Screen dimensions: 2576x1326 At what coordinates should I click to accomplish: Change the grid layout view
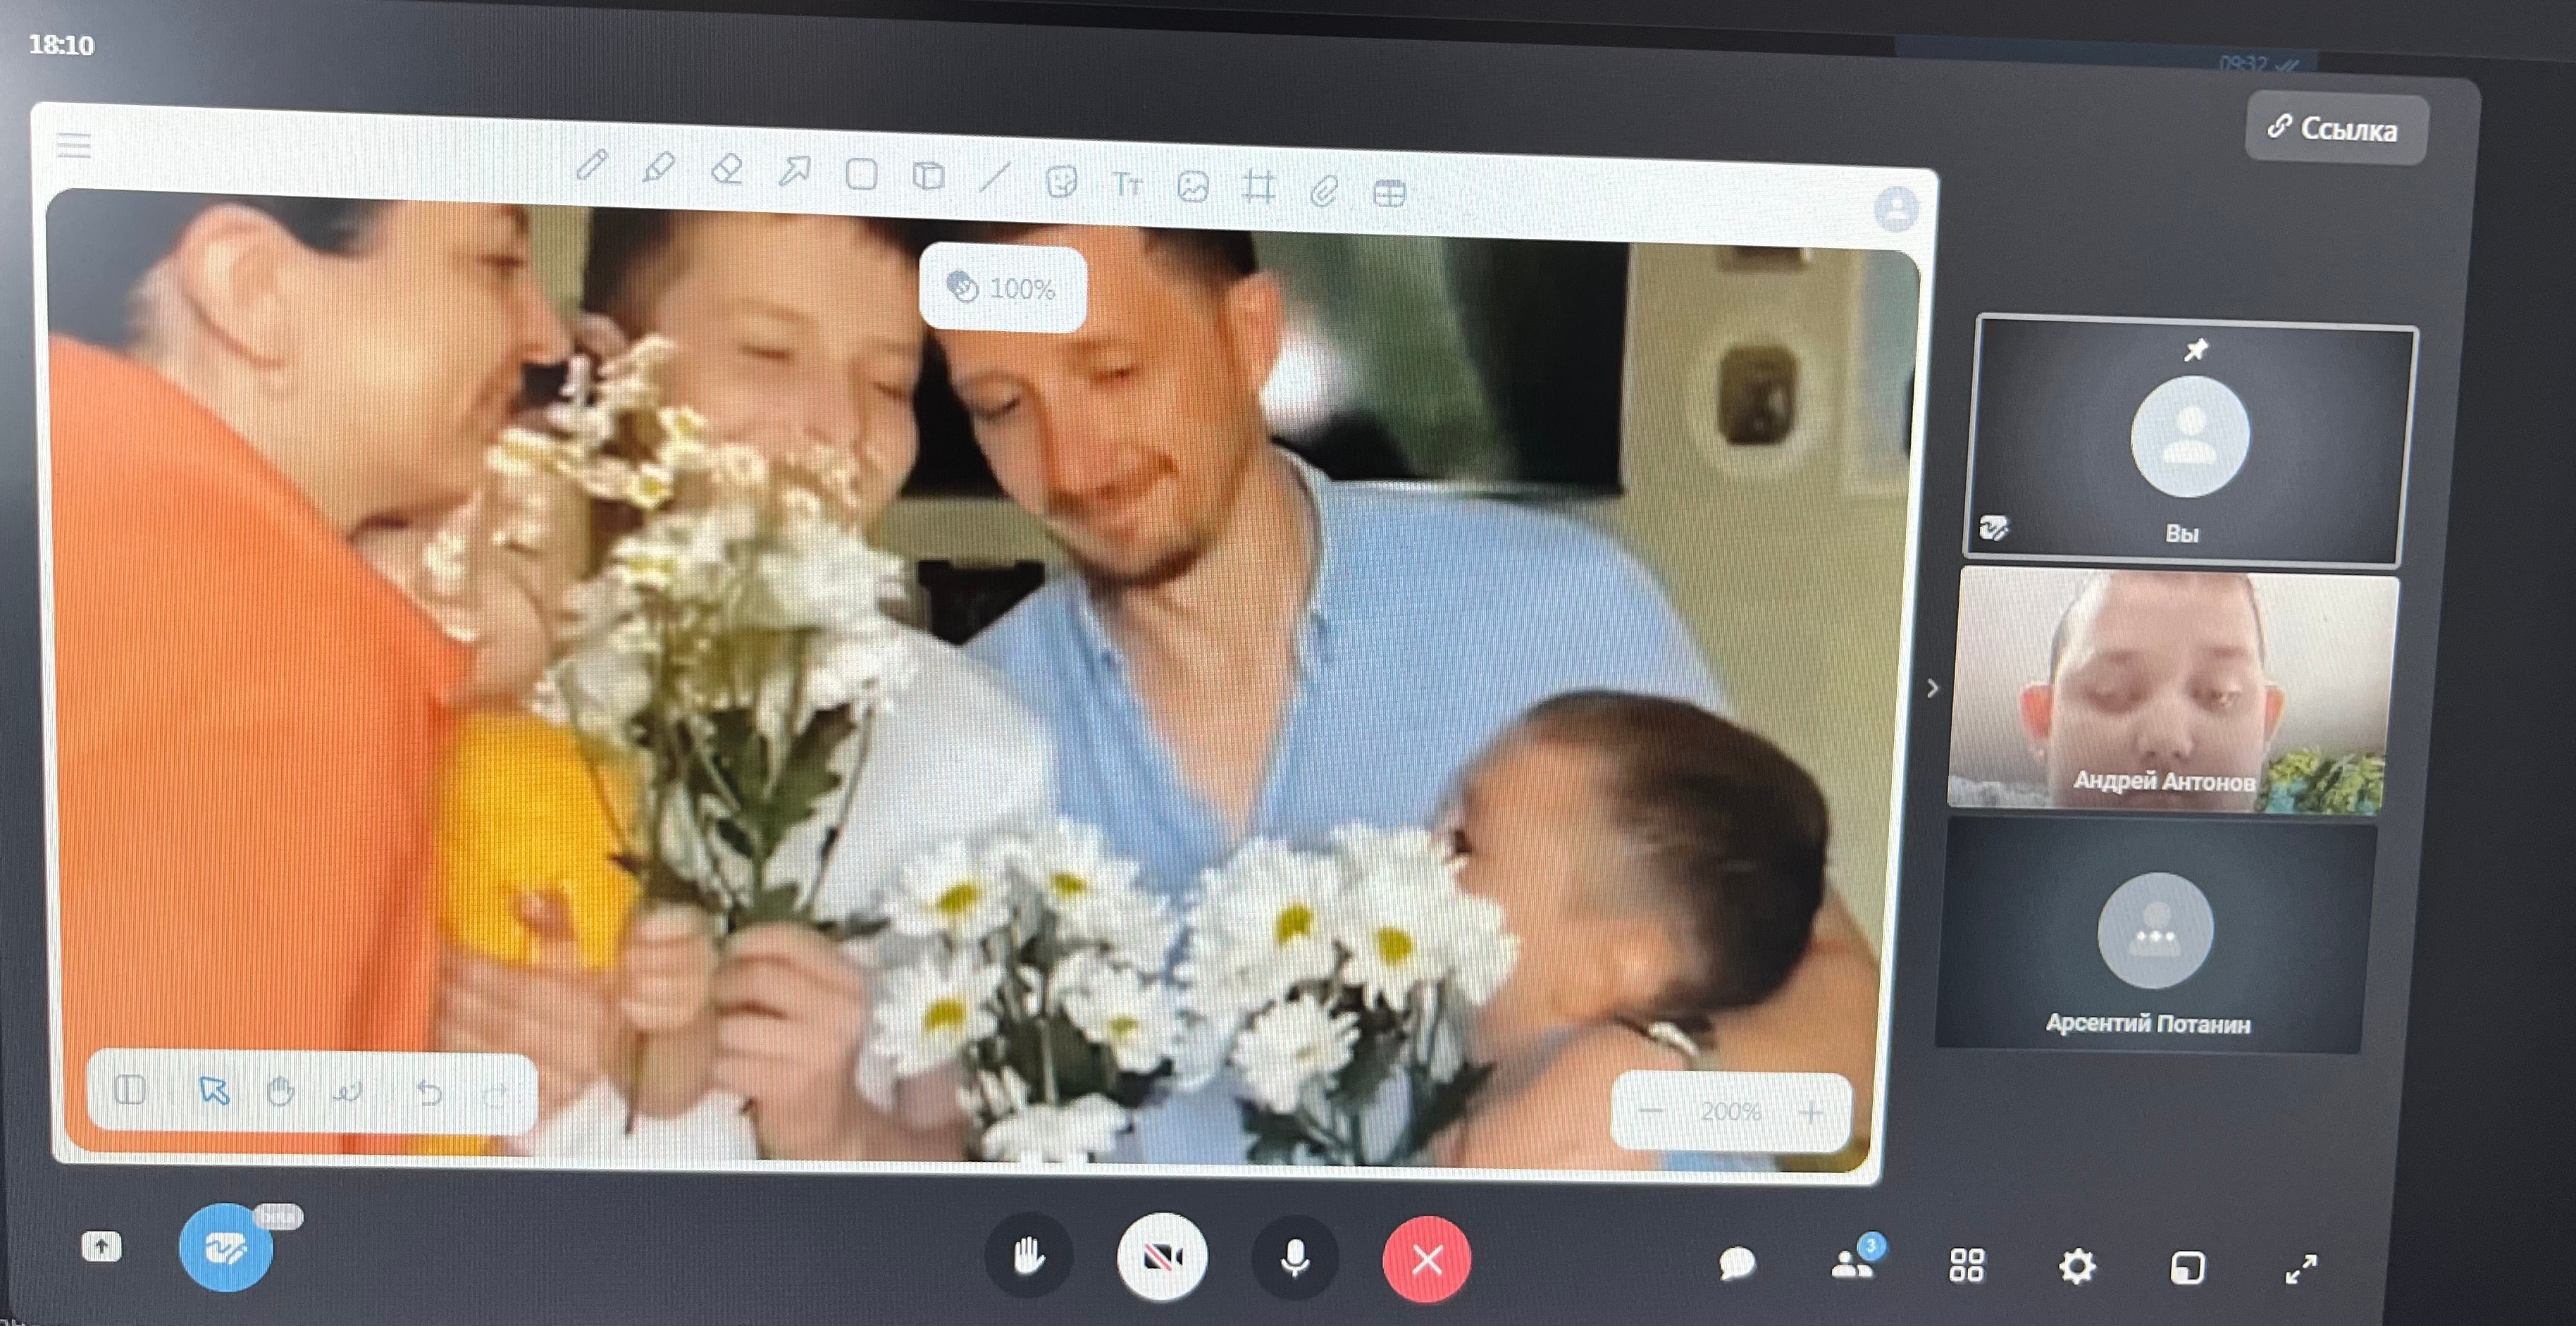pyautogui.click(x=1966, y=1265)
